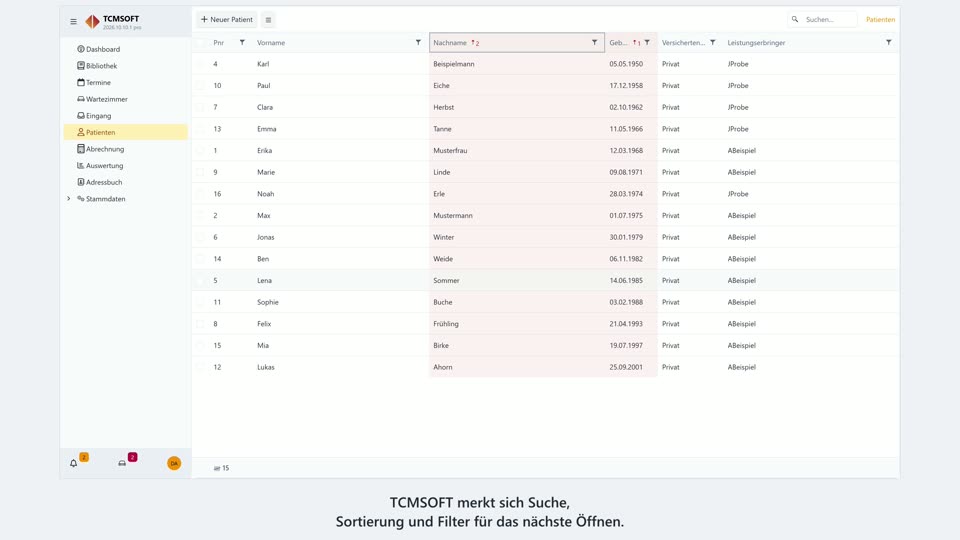
Task: Open waiting room sofa icon with badge
Action: point(122,463)
